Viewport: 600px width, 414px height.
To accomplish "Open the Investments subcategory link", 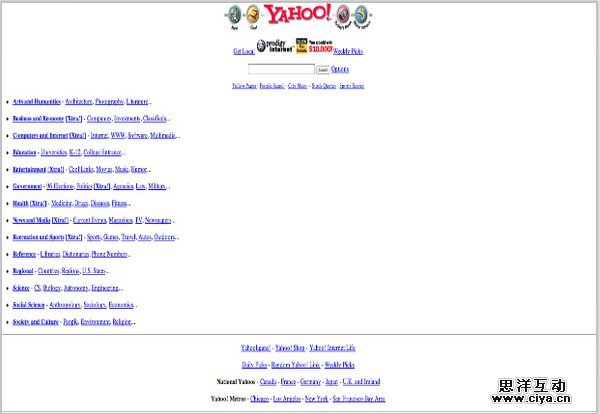I will point(127,119).
